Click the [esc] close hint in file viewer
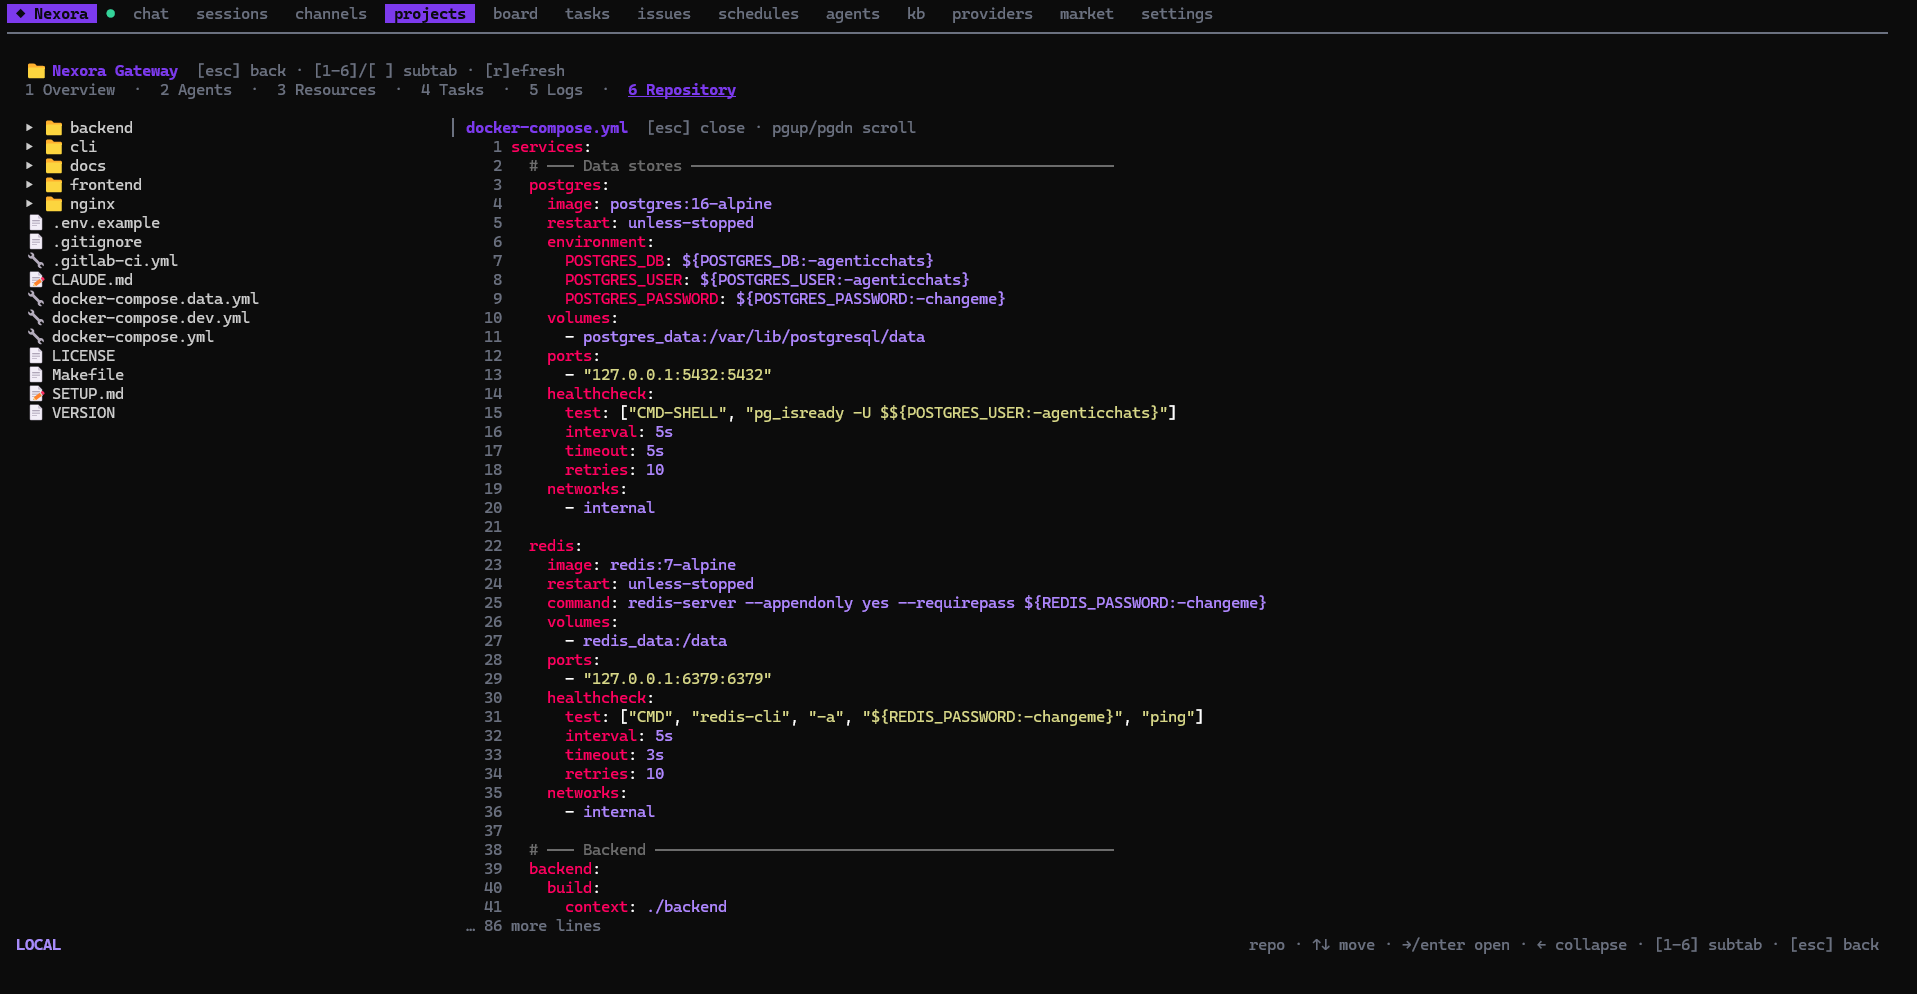The height and width of the screenshot is (994, 1917). [696, 128]
